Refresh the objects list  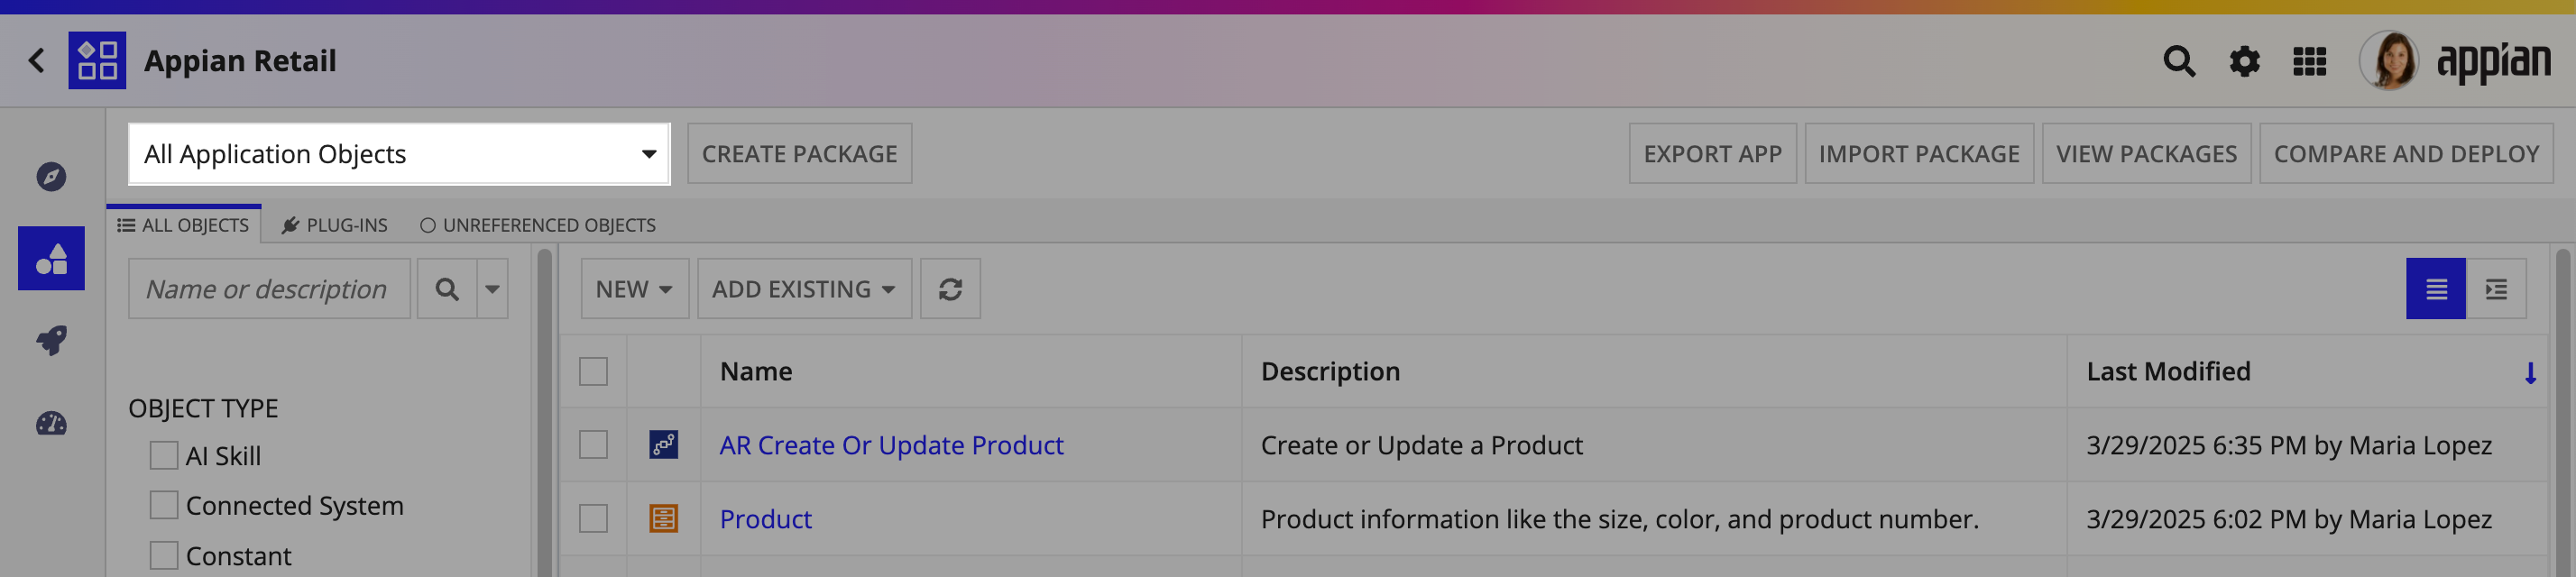[950, 289]
